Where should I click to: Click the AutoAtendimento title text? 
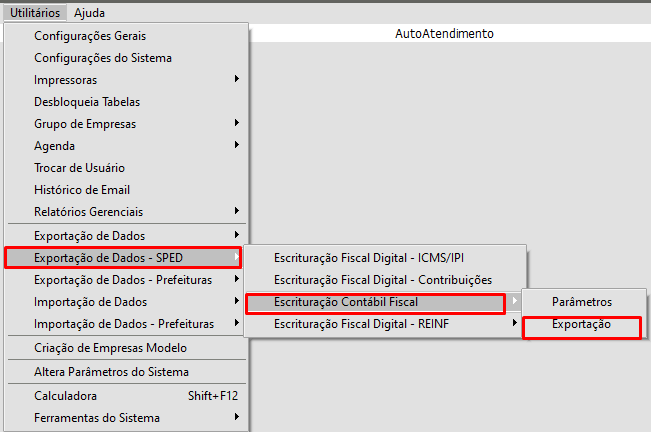tap(444, 34)
